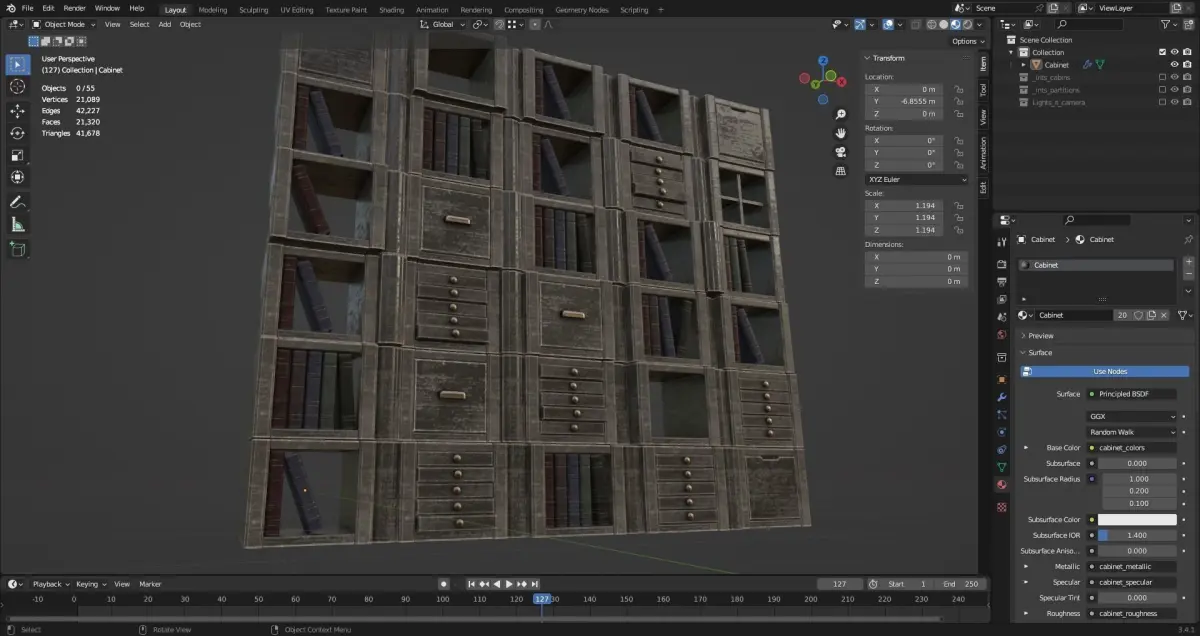Open the Render menu
The width and height of the screenshot is (1200, 636).
point(75,8)
